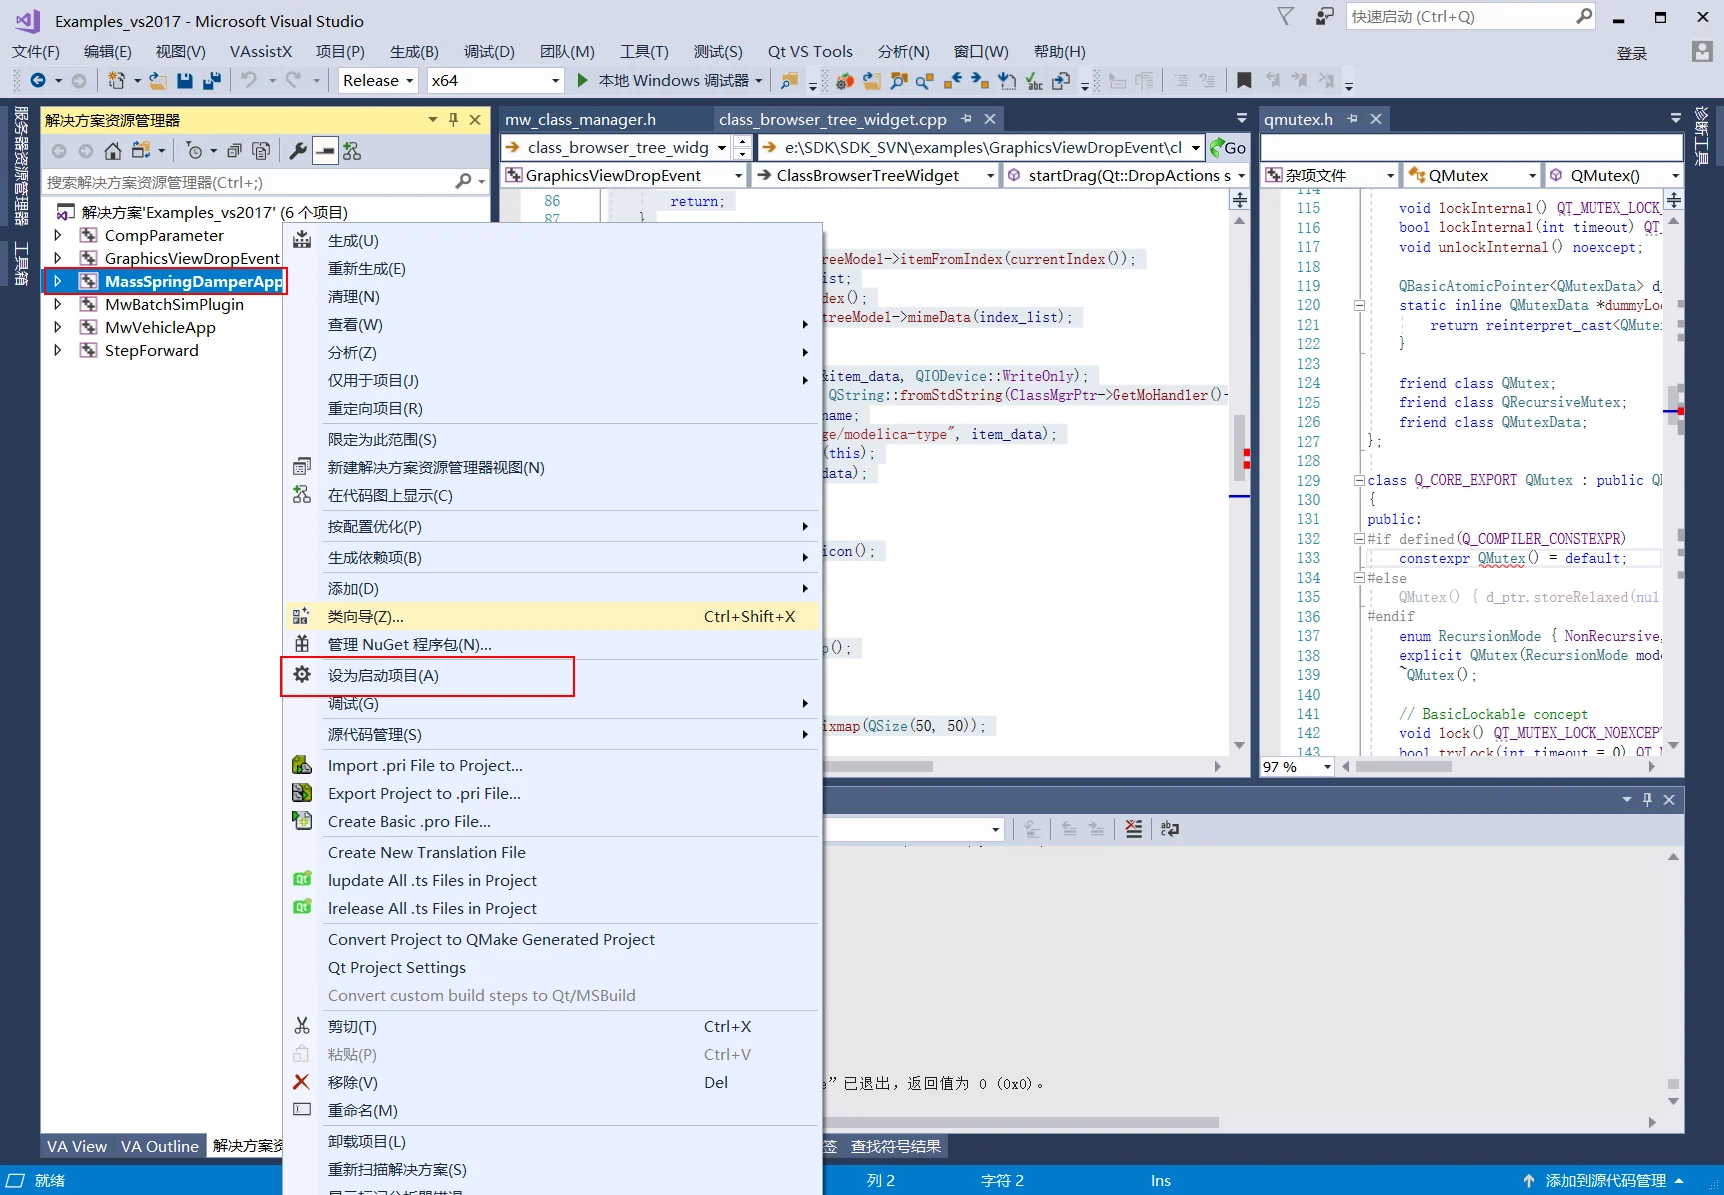Click the Find in Files icon
The image size is (1724, 1195).
(x=789, y=81)
